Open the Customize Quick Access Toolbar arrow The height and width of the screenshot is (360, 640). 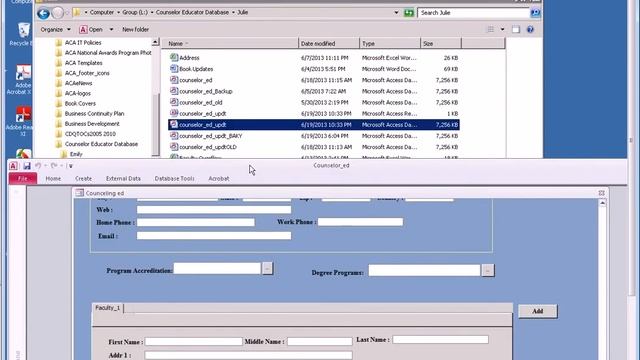pyautogui.click(x=71, y=166)
